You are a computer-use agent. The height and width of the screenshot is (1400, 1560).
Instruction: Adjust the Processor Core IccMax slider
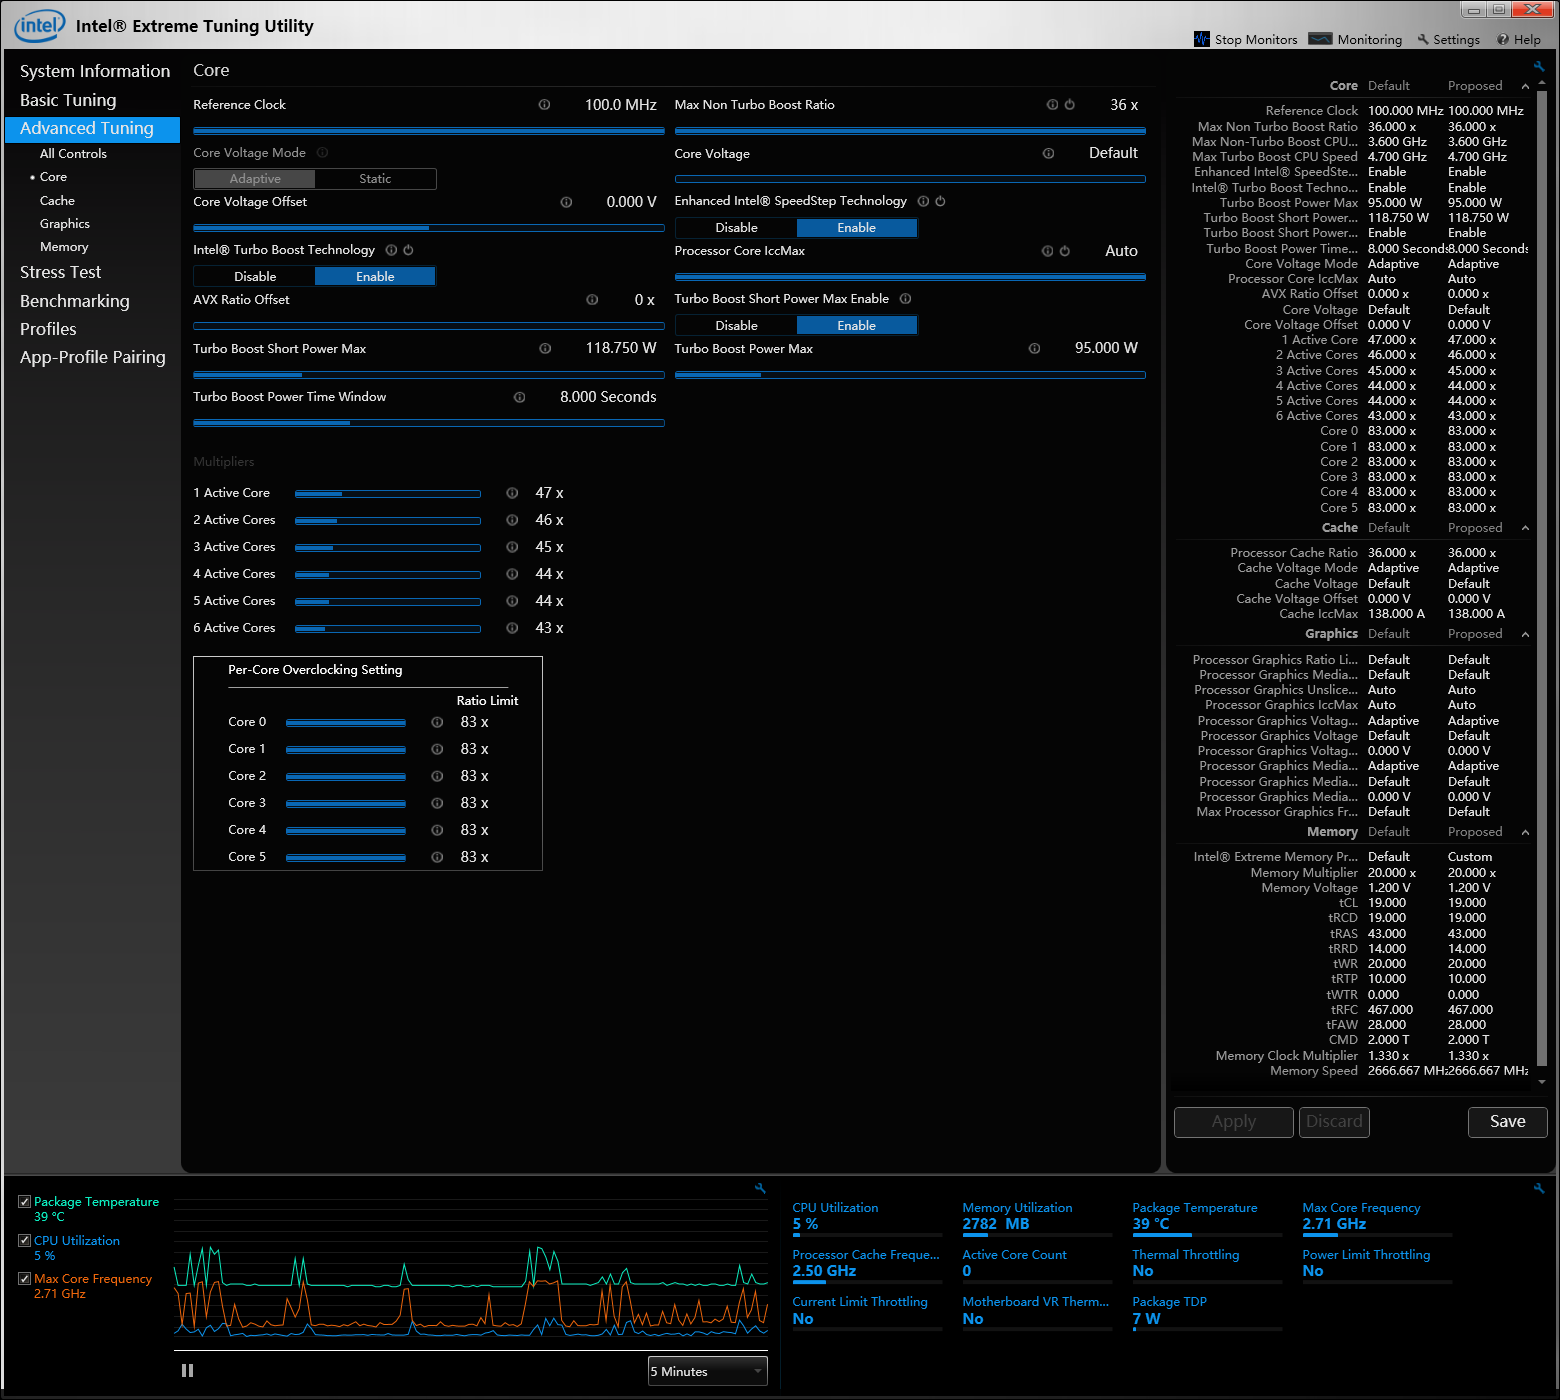pyautogui.click(x=910, y=277)
